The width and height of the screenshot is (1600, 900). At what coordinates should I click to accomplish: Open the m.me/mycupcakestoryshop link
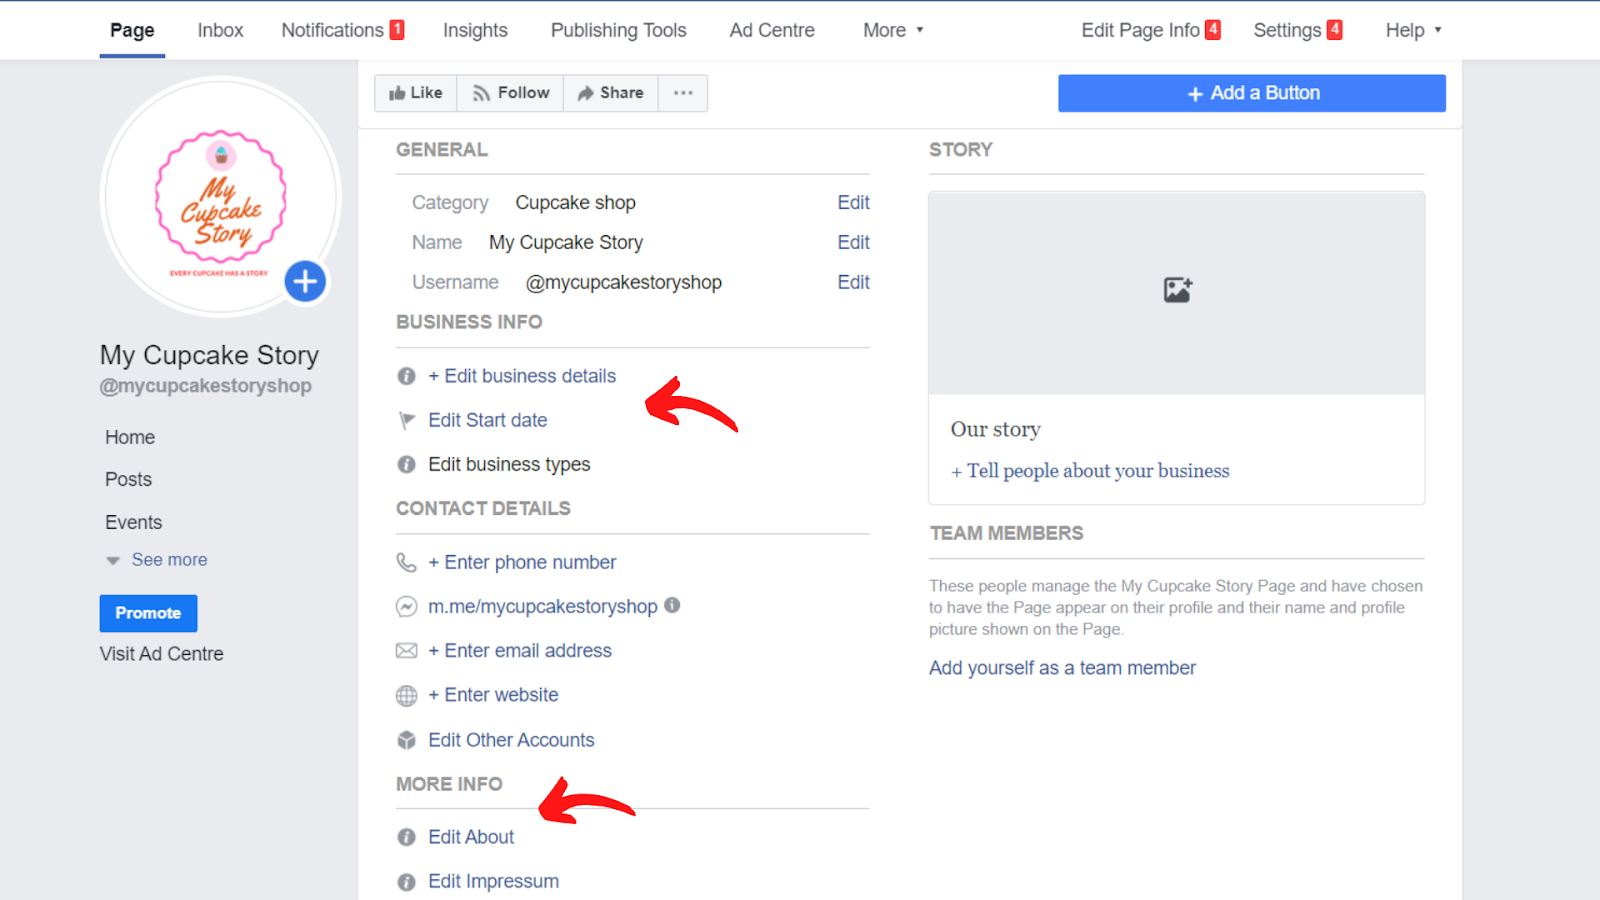click(543, 607)
